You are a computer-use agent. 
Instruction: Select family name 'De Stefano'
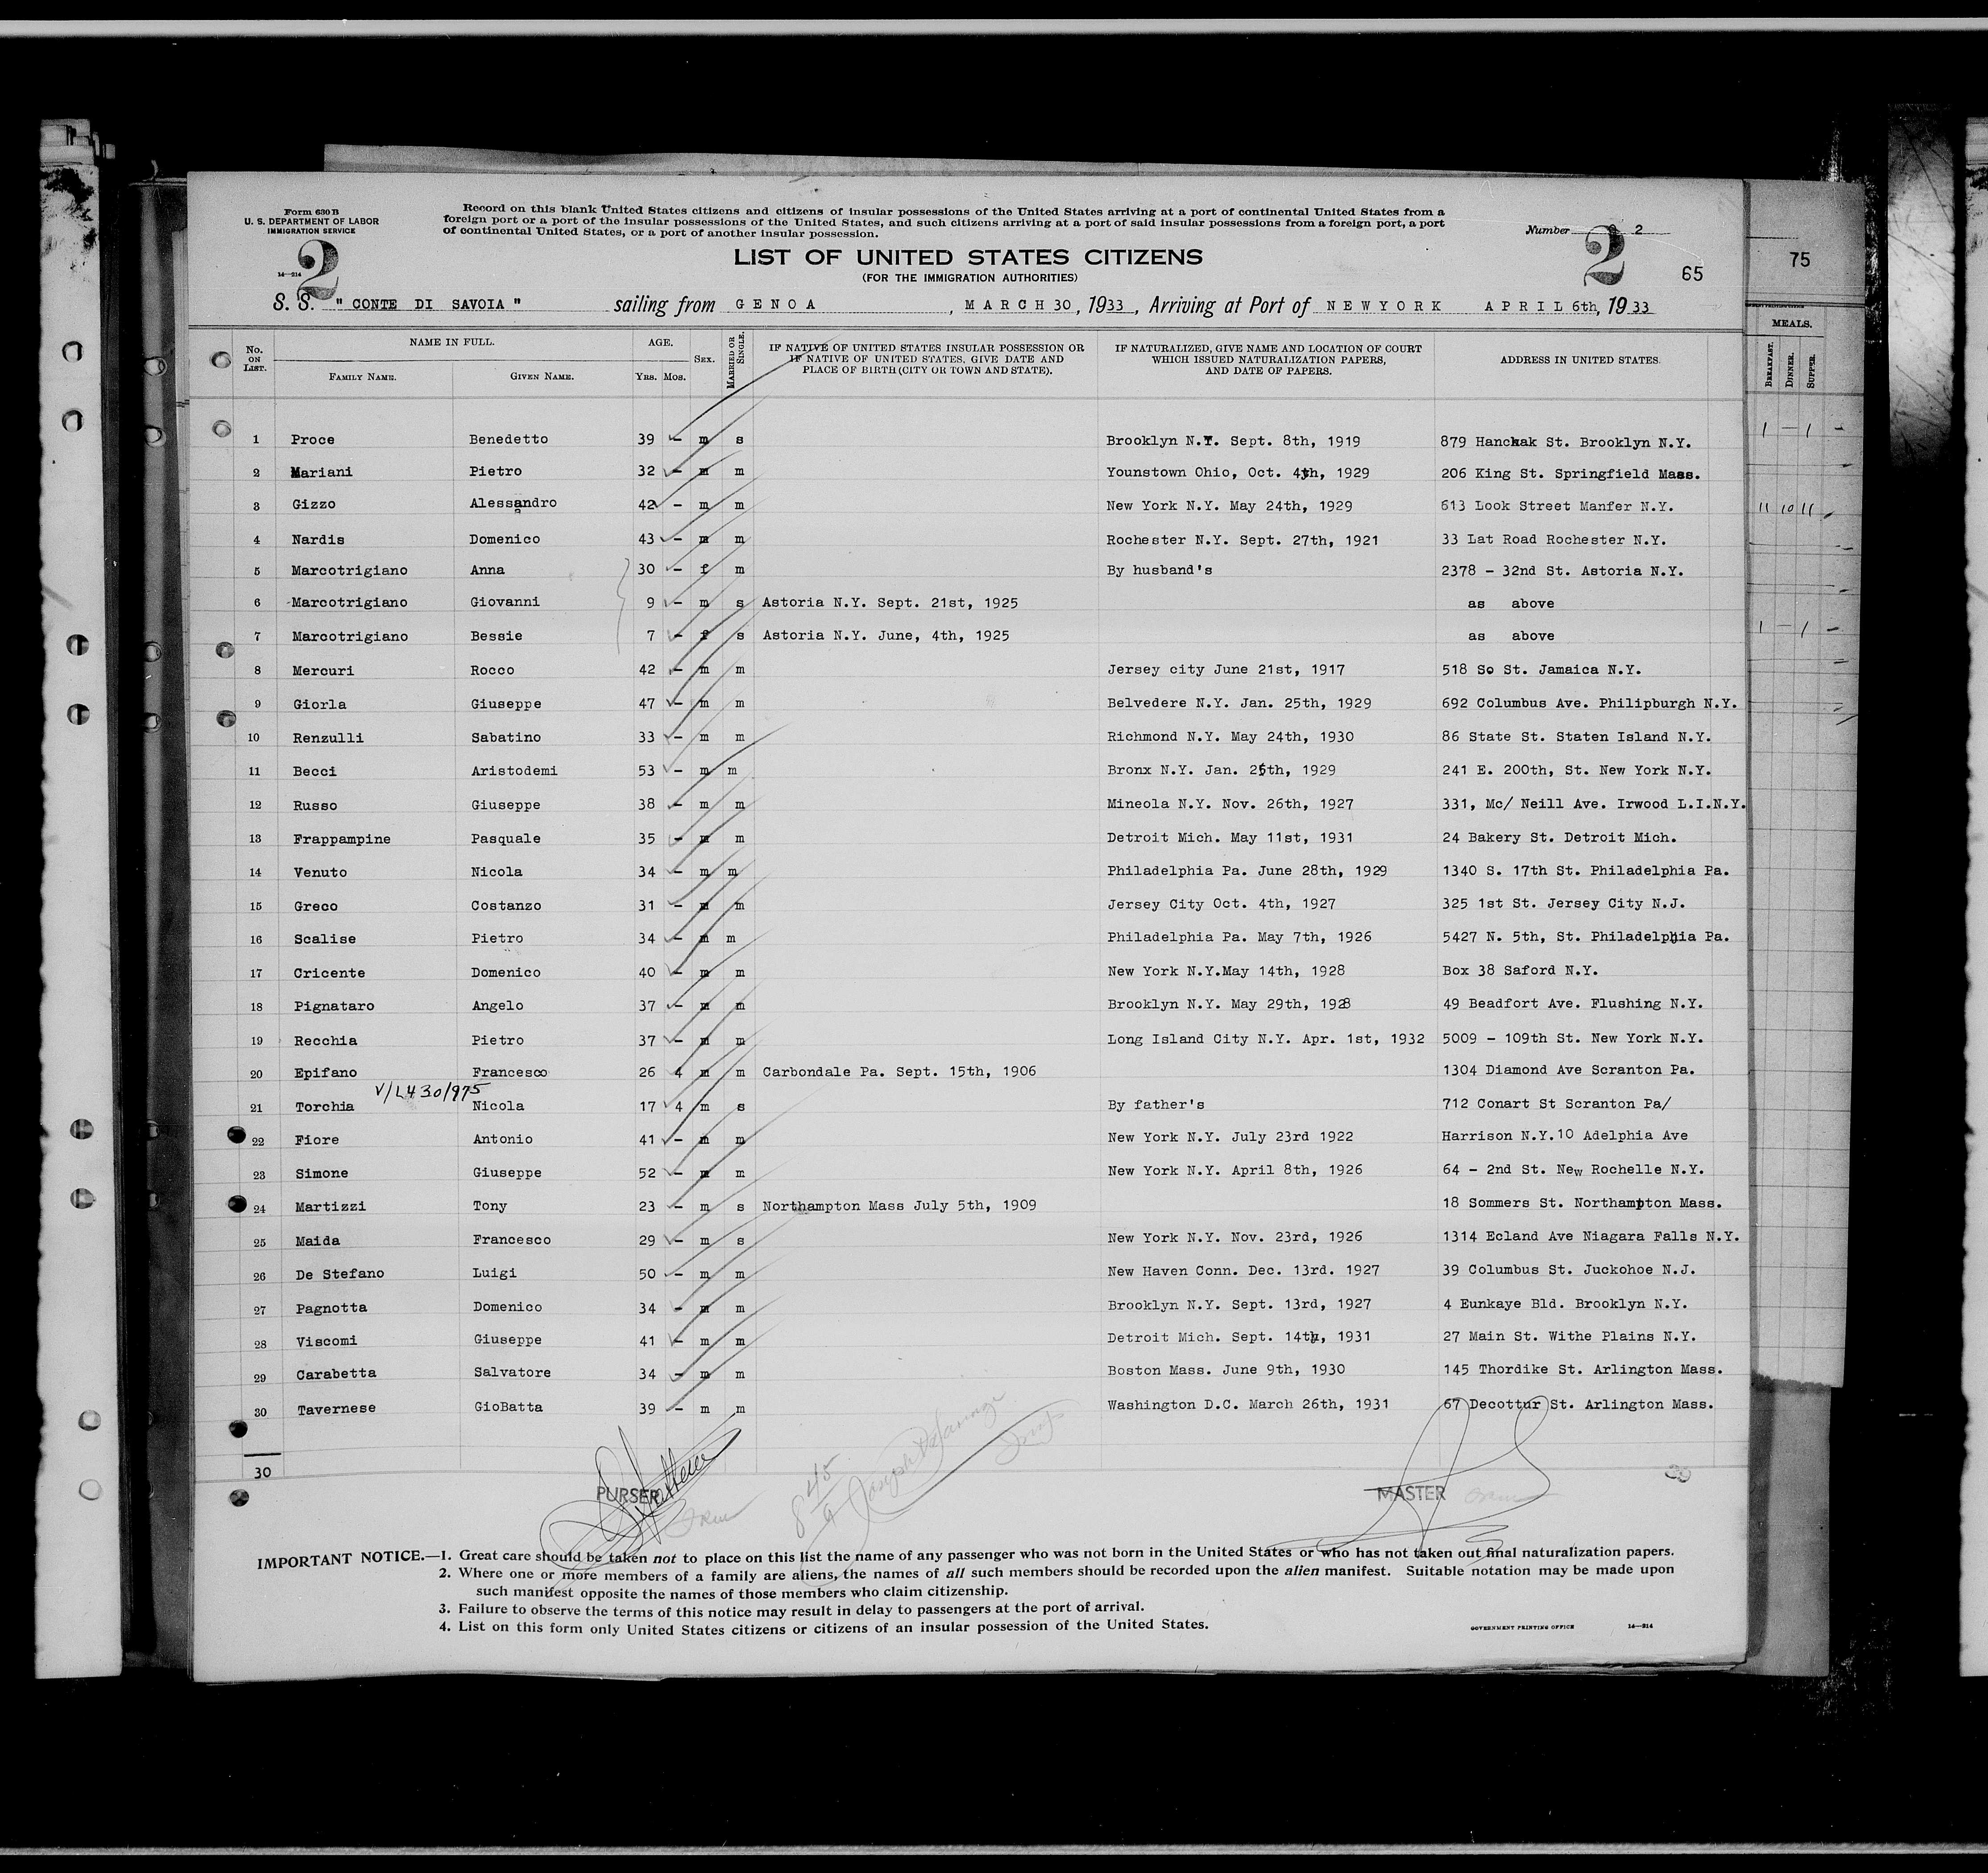coord(340,1275)
